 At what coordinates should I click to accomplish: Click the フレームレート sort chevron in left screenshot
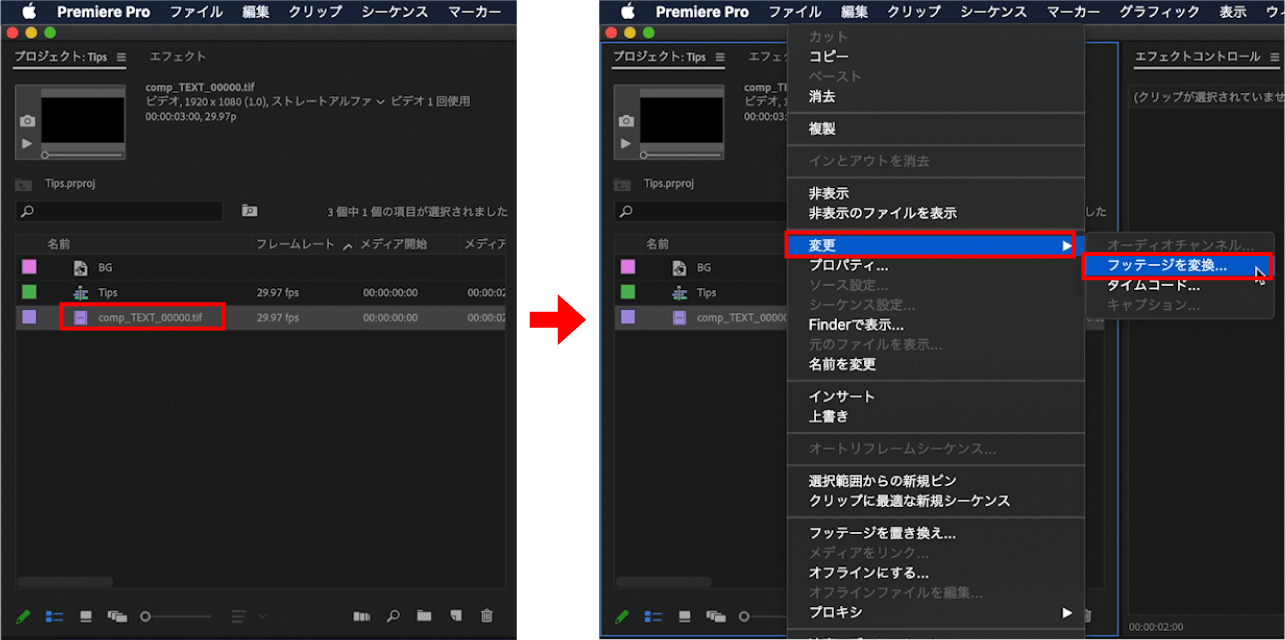(346, 245)
